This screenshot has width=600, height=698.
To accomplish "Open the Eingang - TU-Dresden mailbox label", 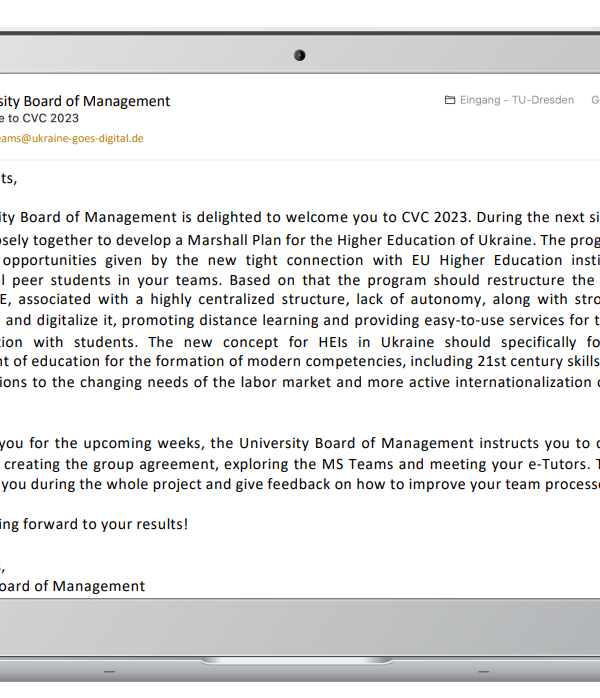I will pyautogui.click(x=517, y=100).
